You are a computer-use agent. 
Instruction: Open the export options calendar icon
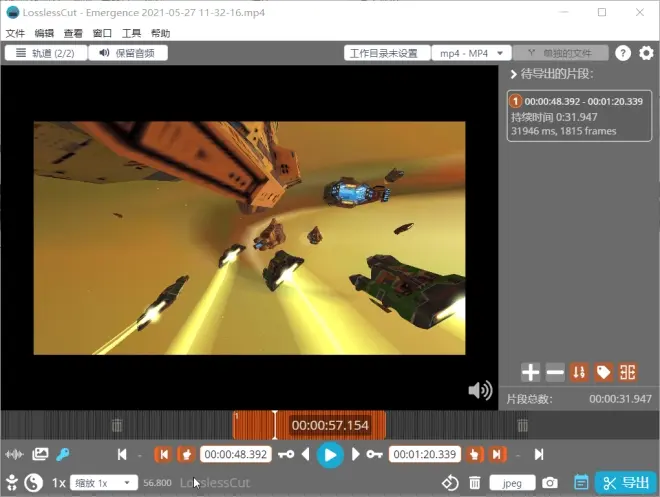581,482
